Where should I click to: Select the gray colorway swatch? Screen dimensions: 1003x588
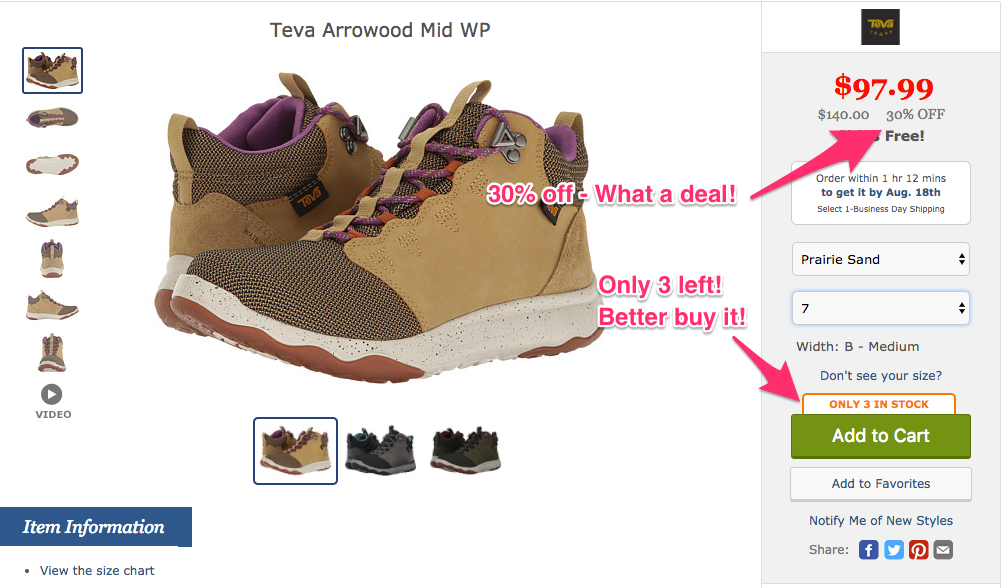point(381,450)
